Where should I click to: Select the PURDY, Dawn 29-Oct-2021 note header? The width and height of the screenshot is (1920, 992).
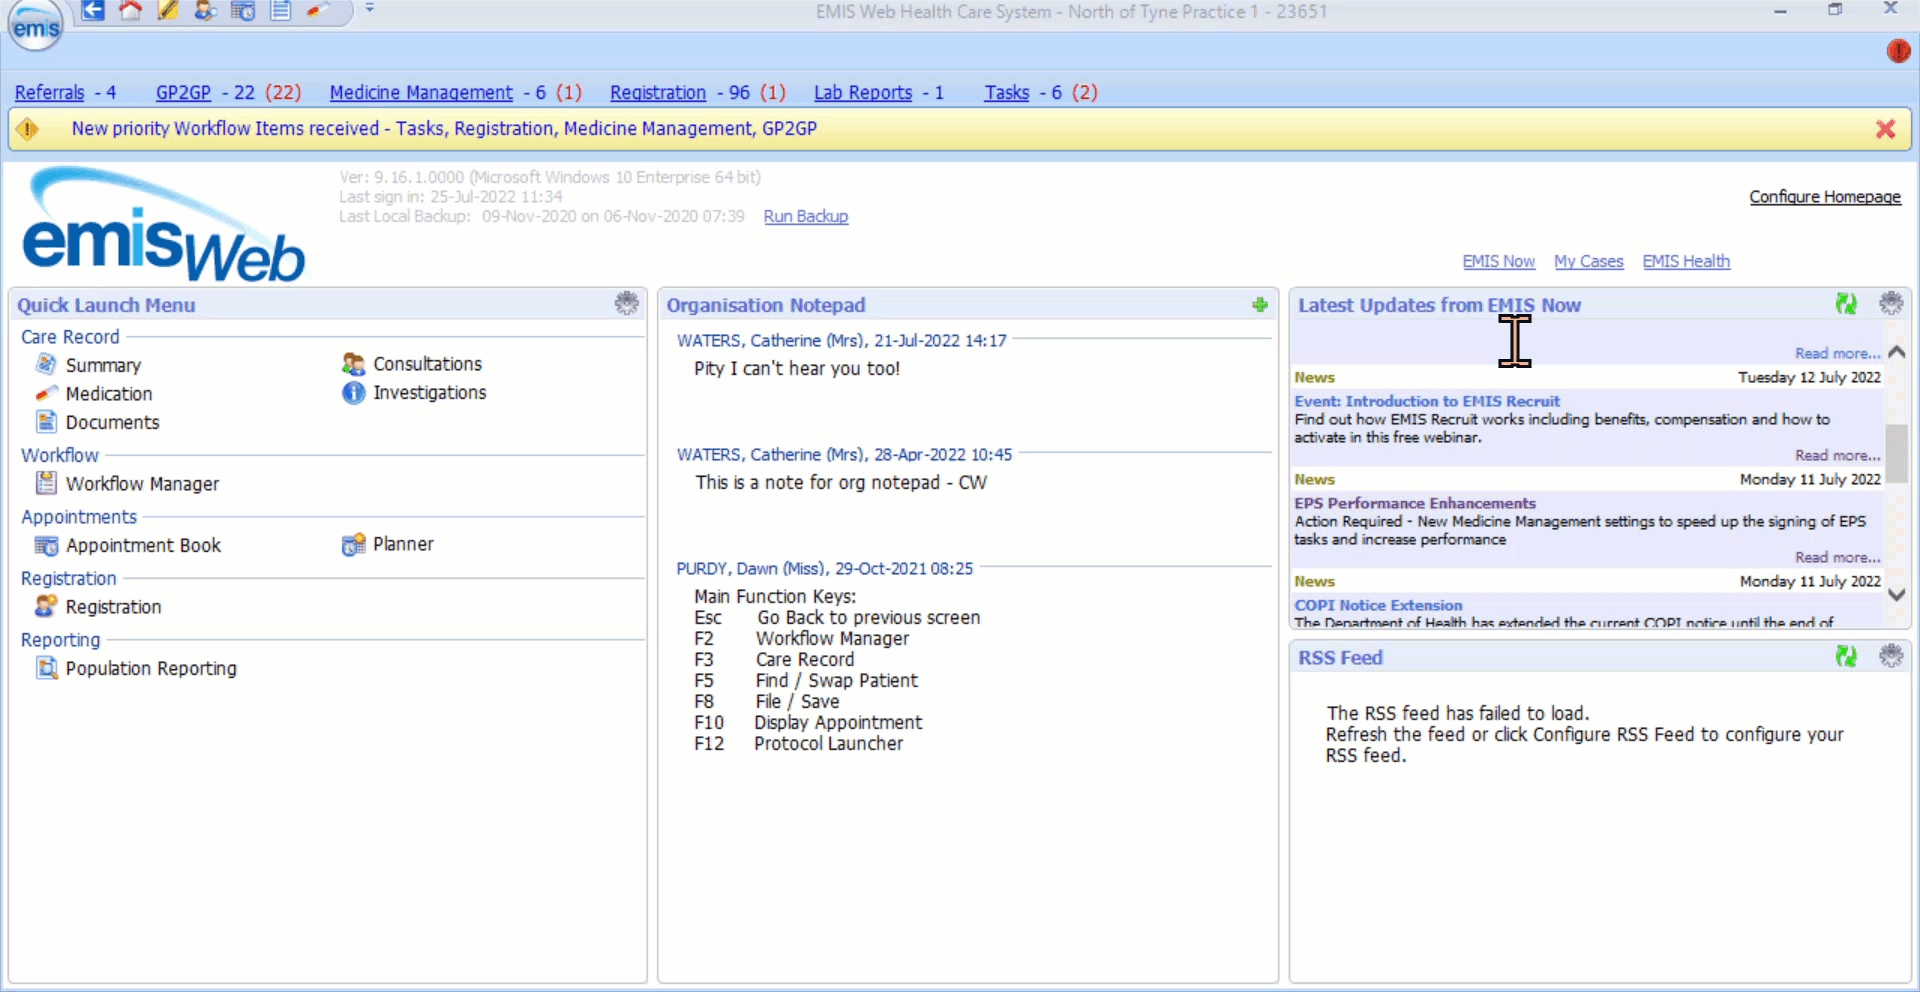[824, 569]
